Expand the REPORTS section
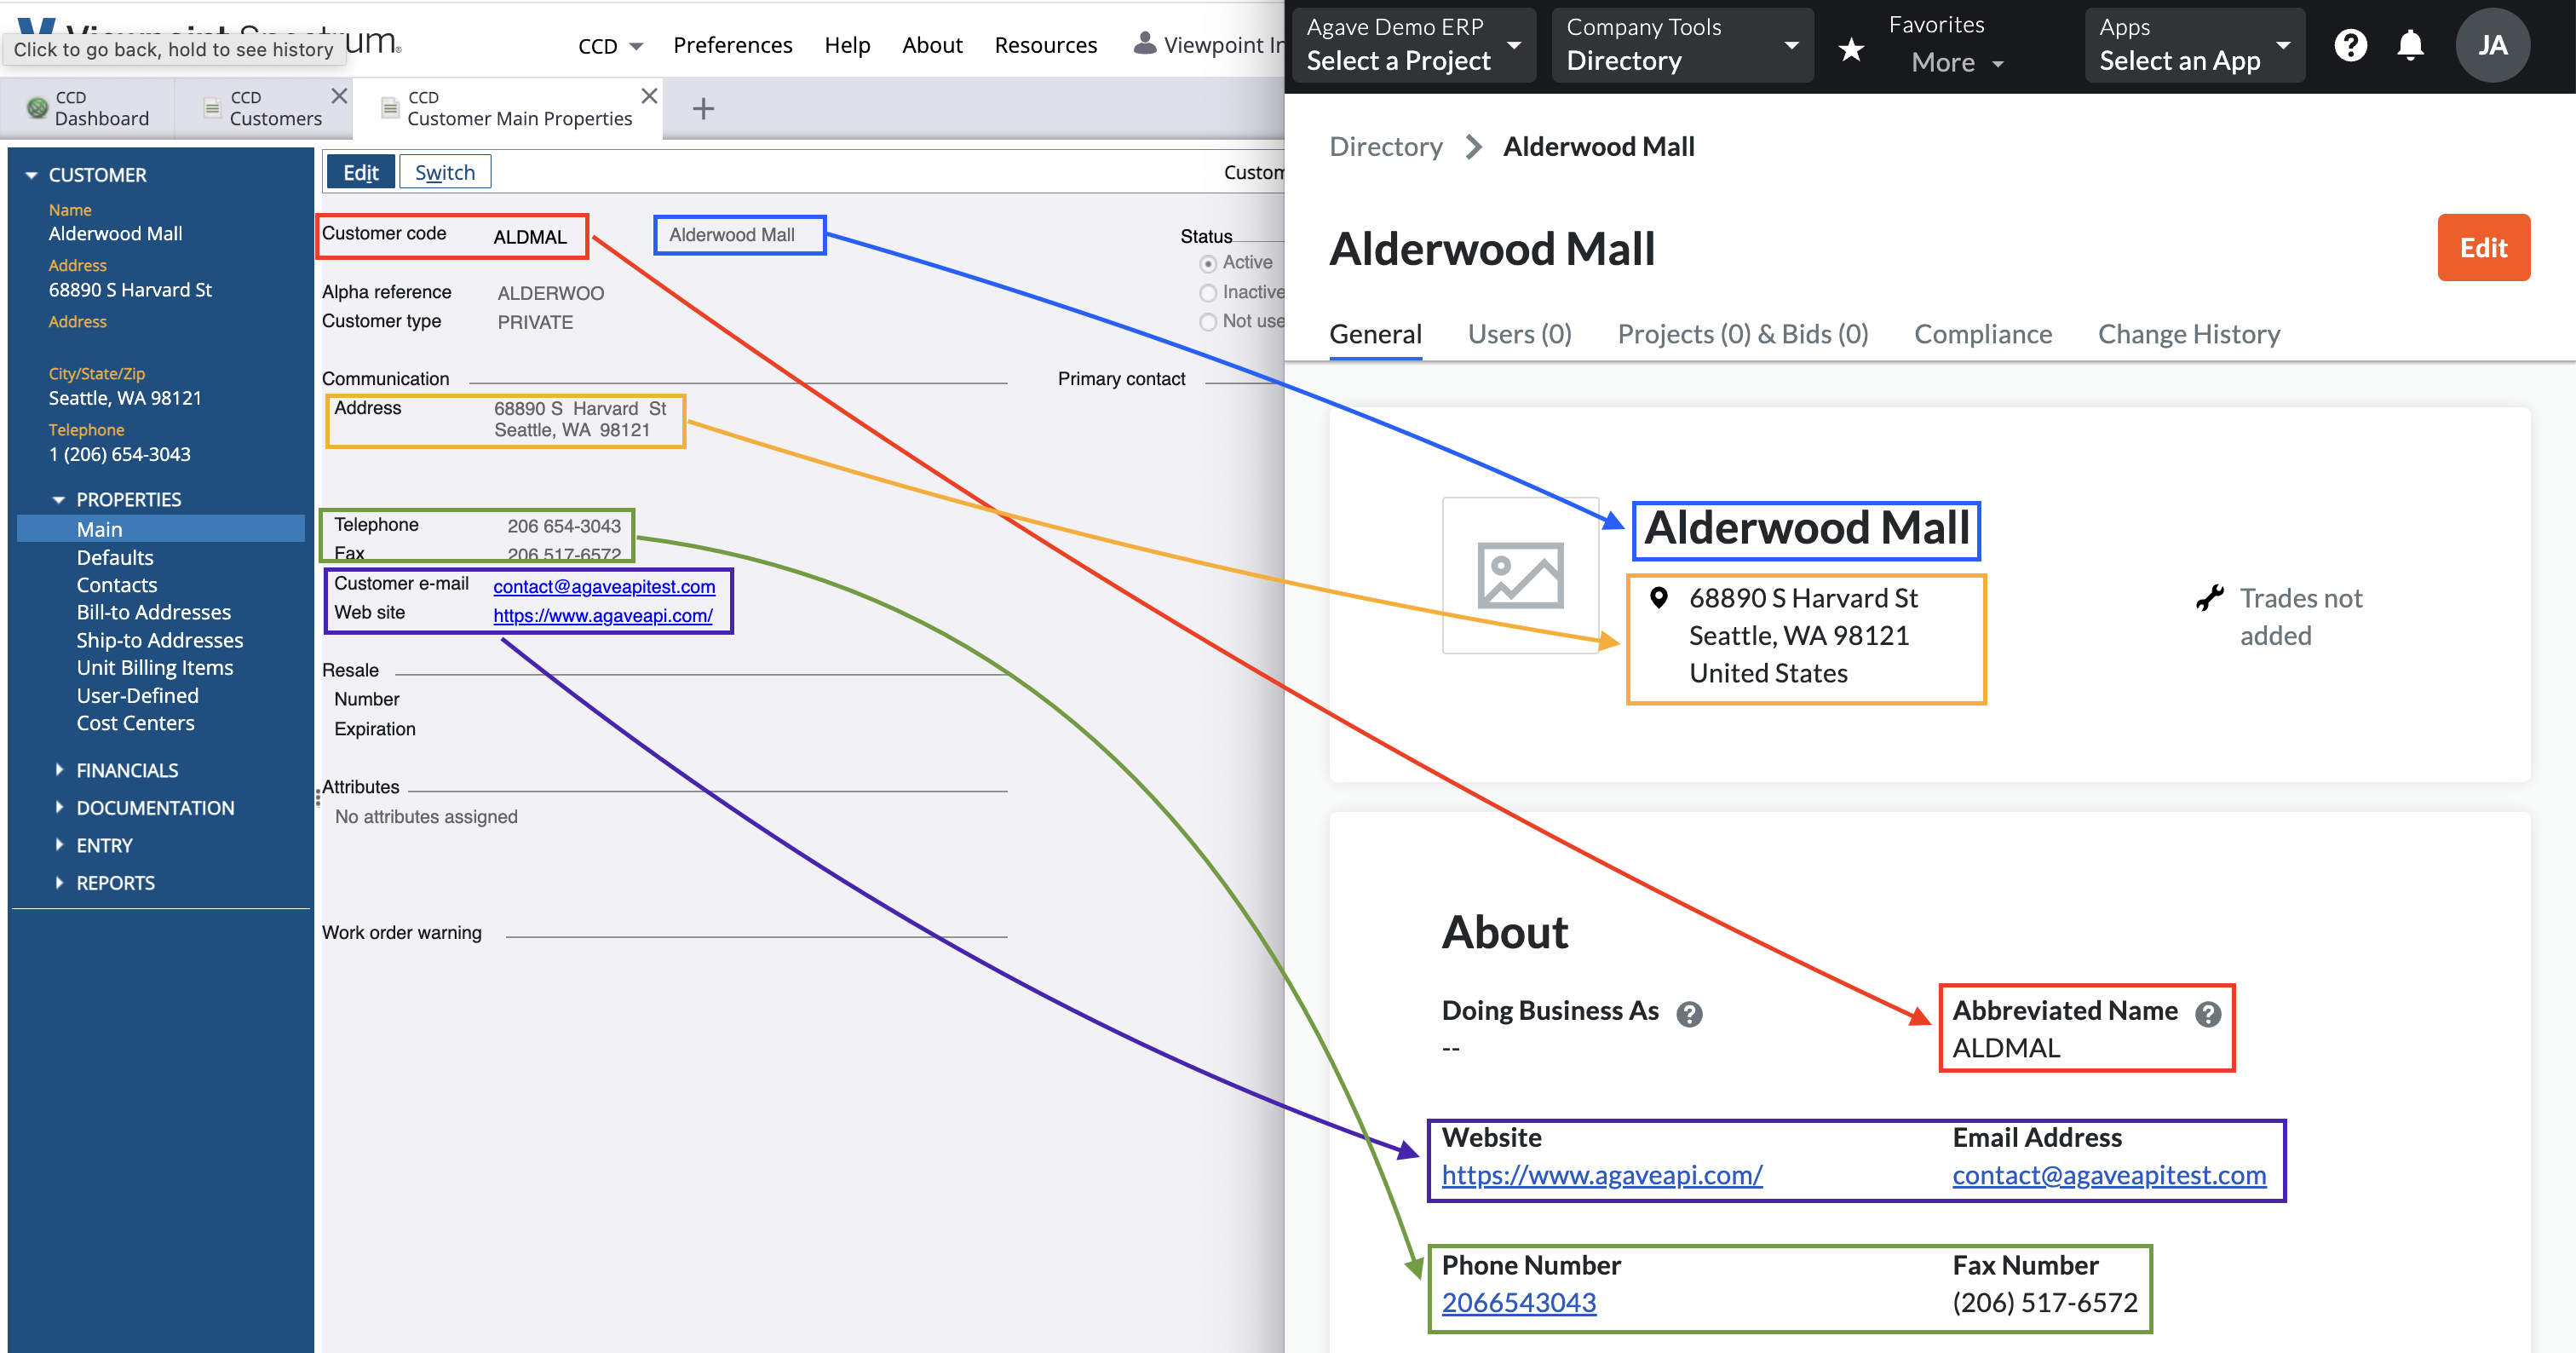Viewport: 2576px width, 1353px height. (x=59, y=882)
